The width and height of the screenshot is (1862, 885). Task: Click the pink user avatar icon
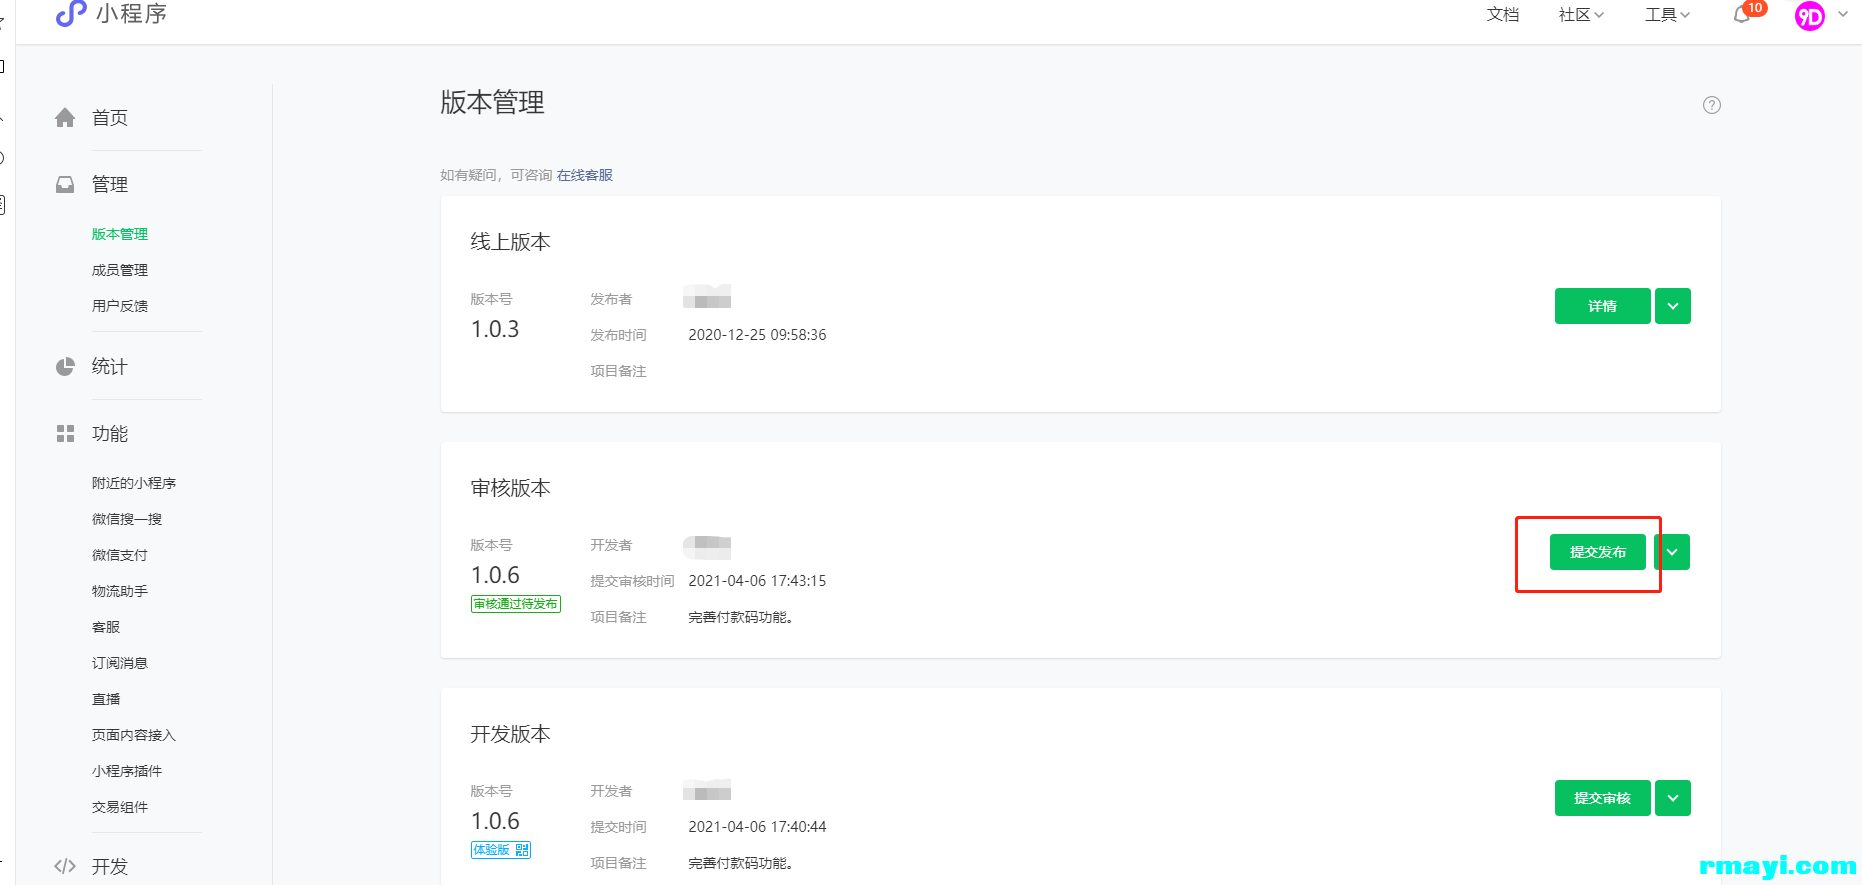1809,16
